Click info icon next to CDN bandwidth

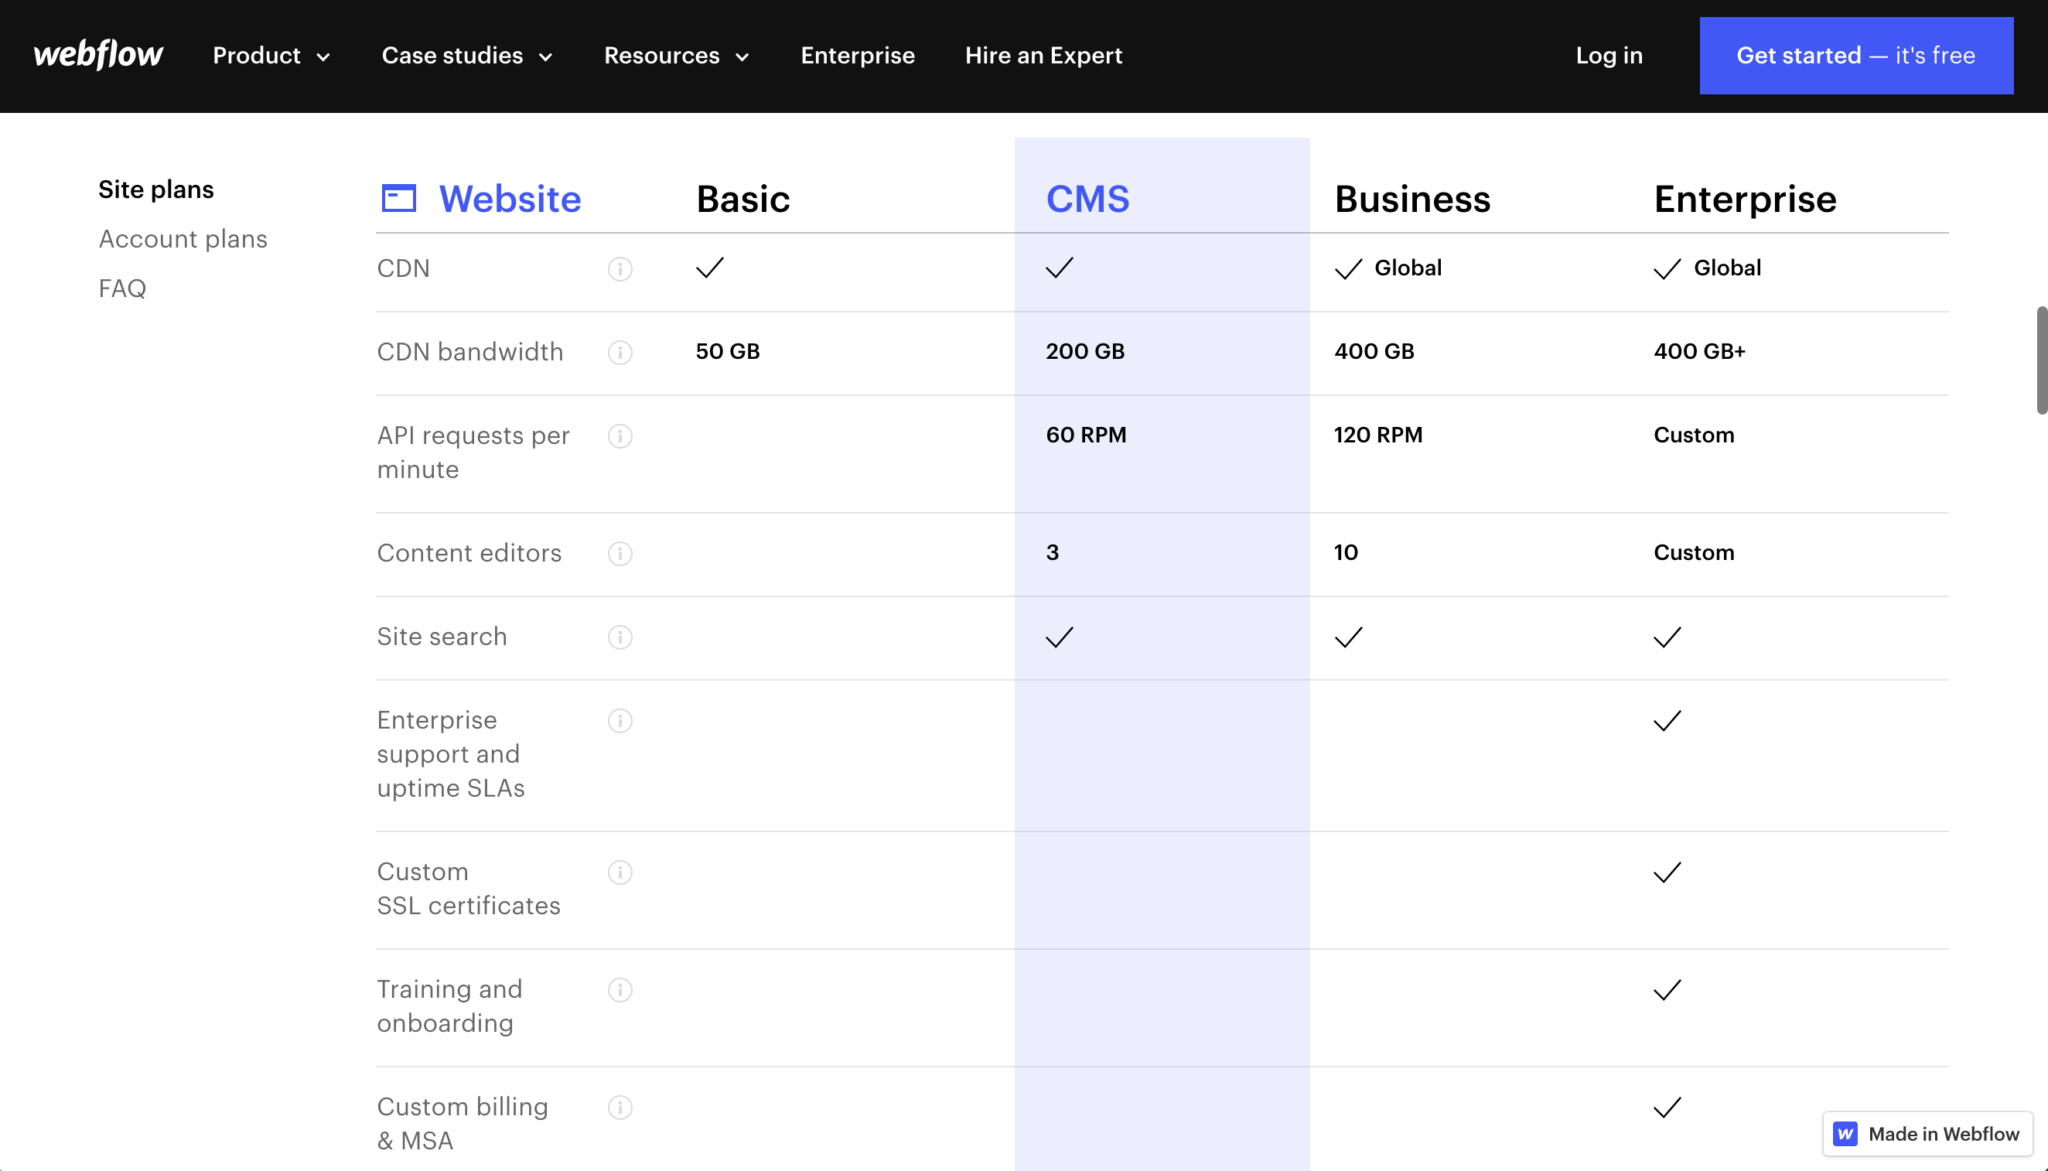coord(620,353)
